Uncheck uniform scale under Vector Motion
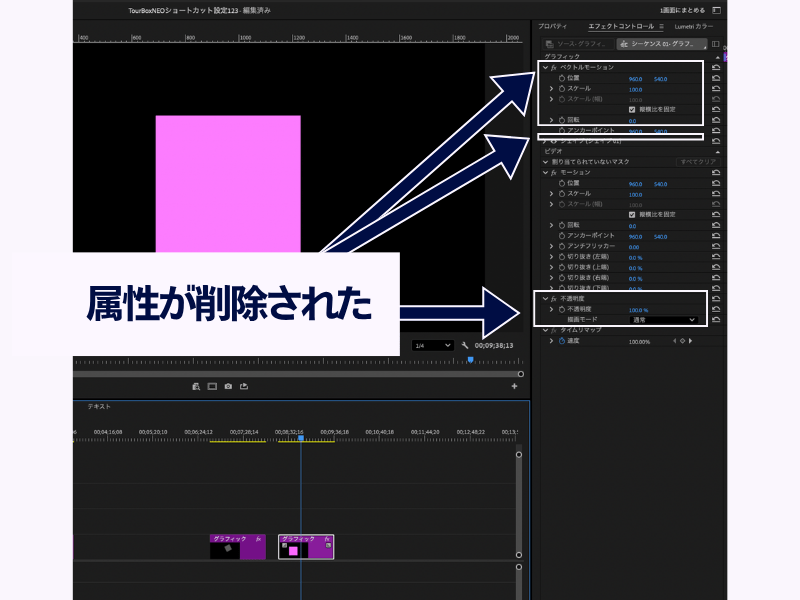800x600 pixels. (632, 109)
